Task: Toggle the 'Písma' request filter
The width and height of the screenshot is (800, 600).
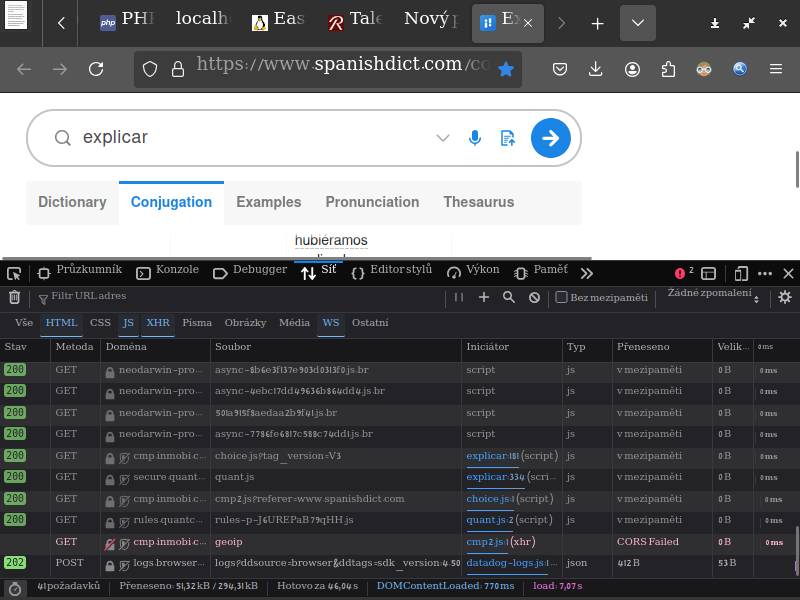Action: 197,323
